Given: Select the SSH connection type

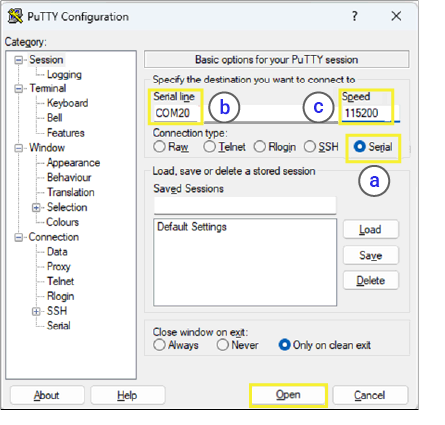Looking at the screenshot, I should point(310,147).
